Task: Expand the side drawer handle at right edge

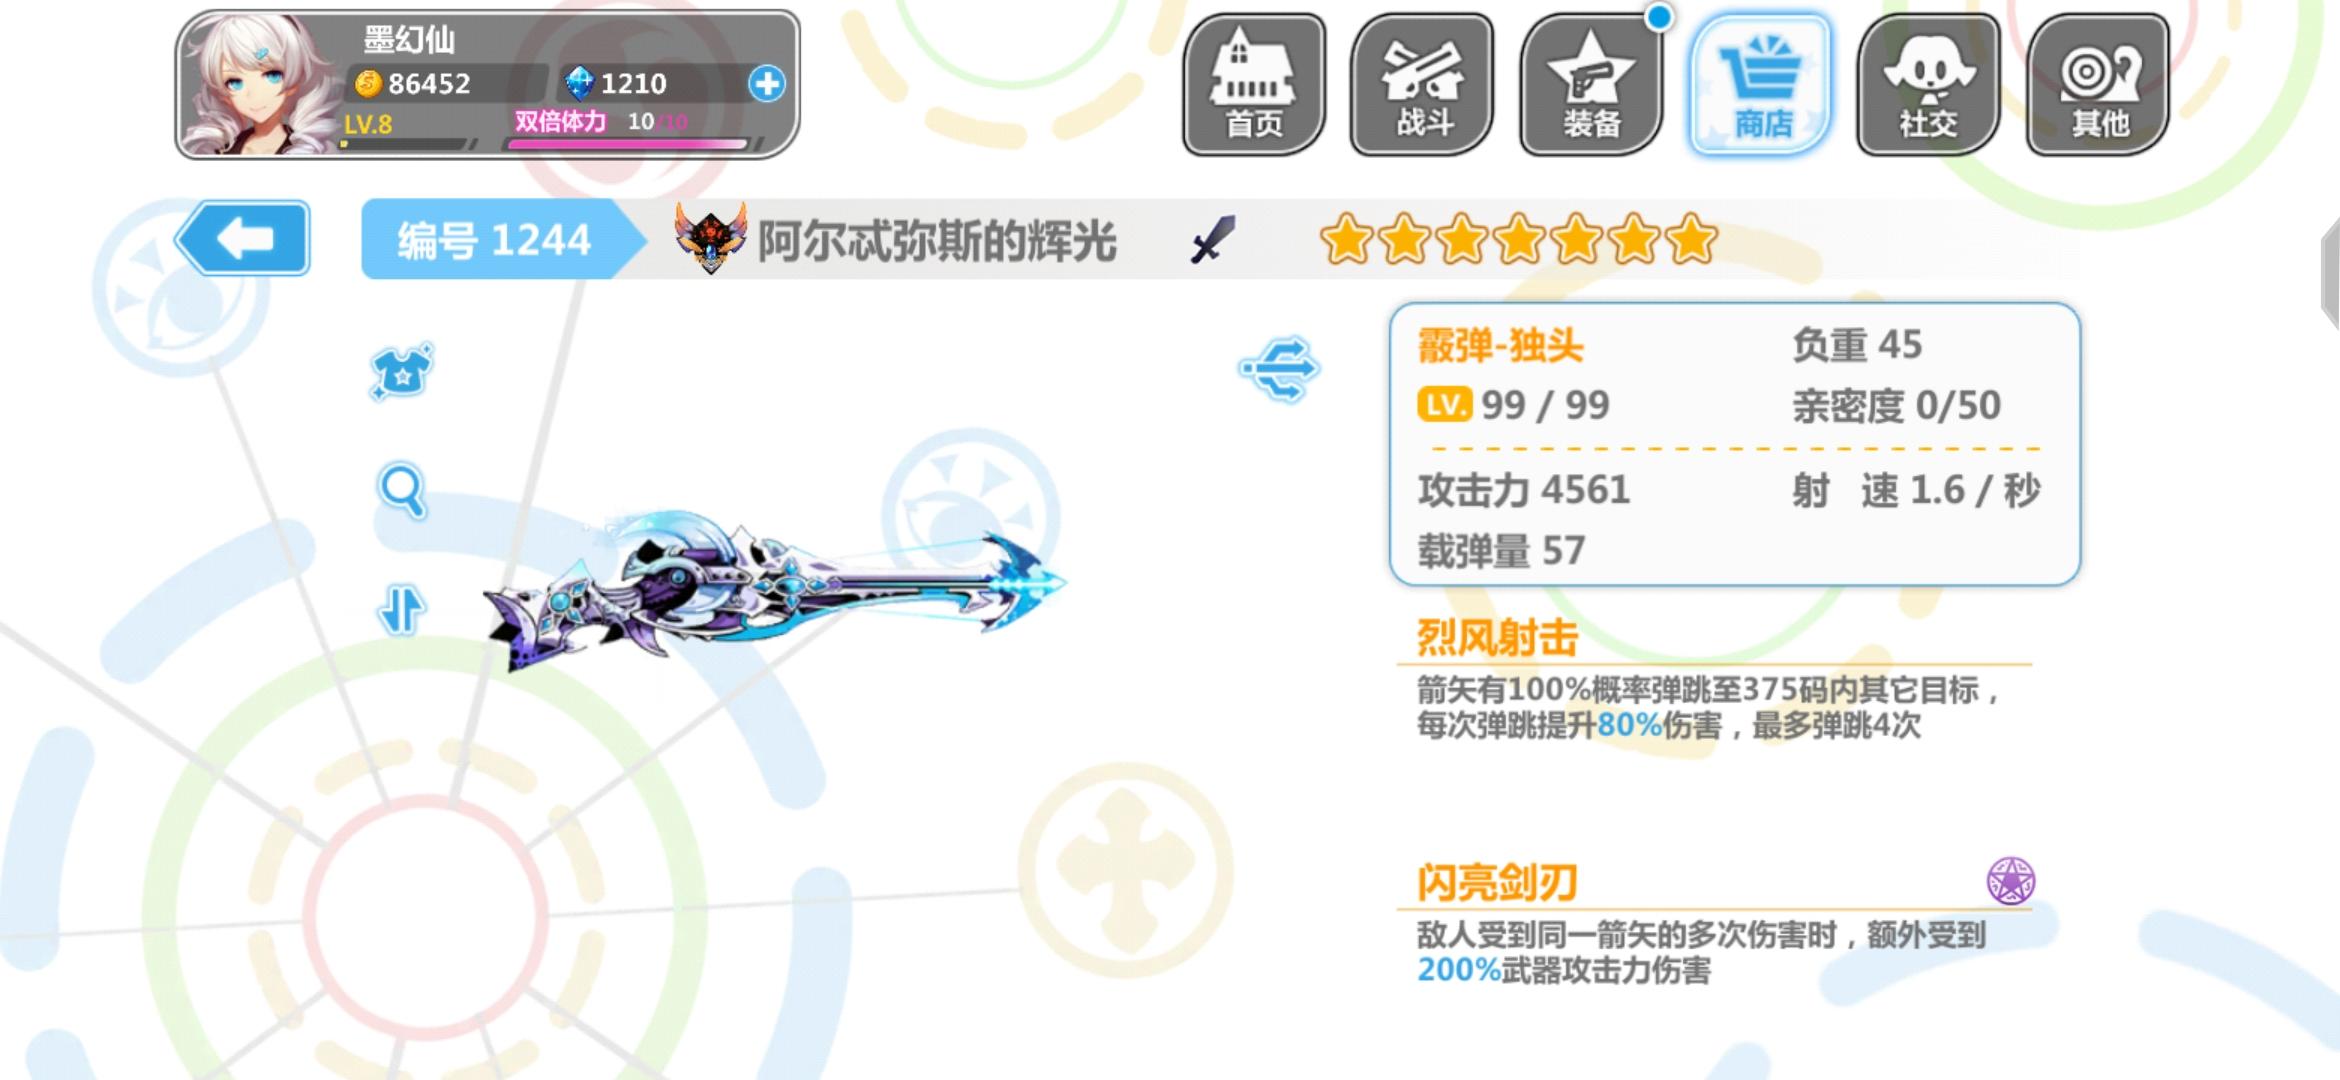Action: (2331, 272)
